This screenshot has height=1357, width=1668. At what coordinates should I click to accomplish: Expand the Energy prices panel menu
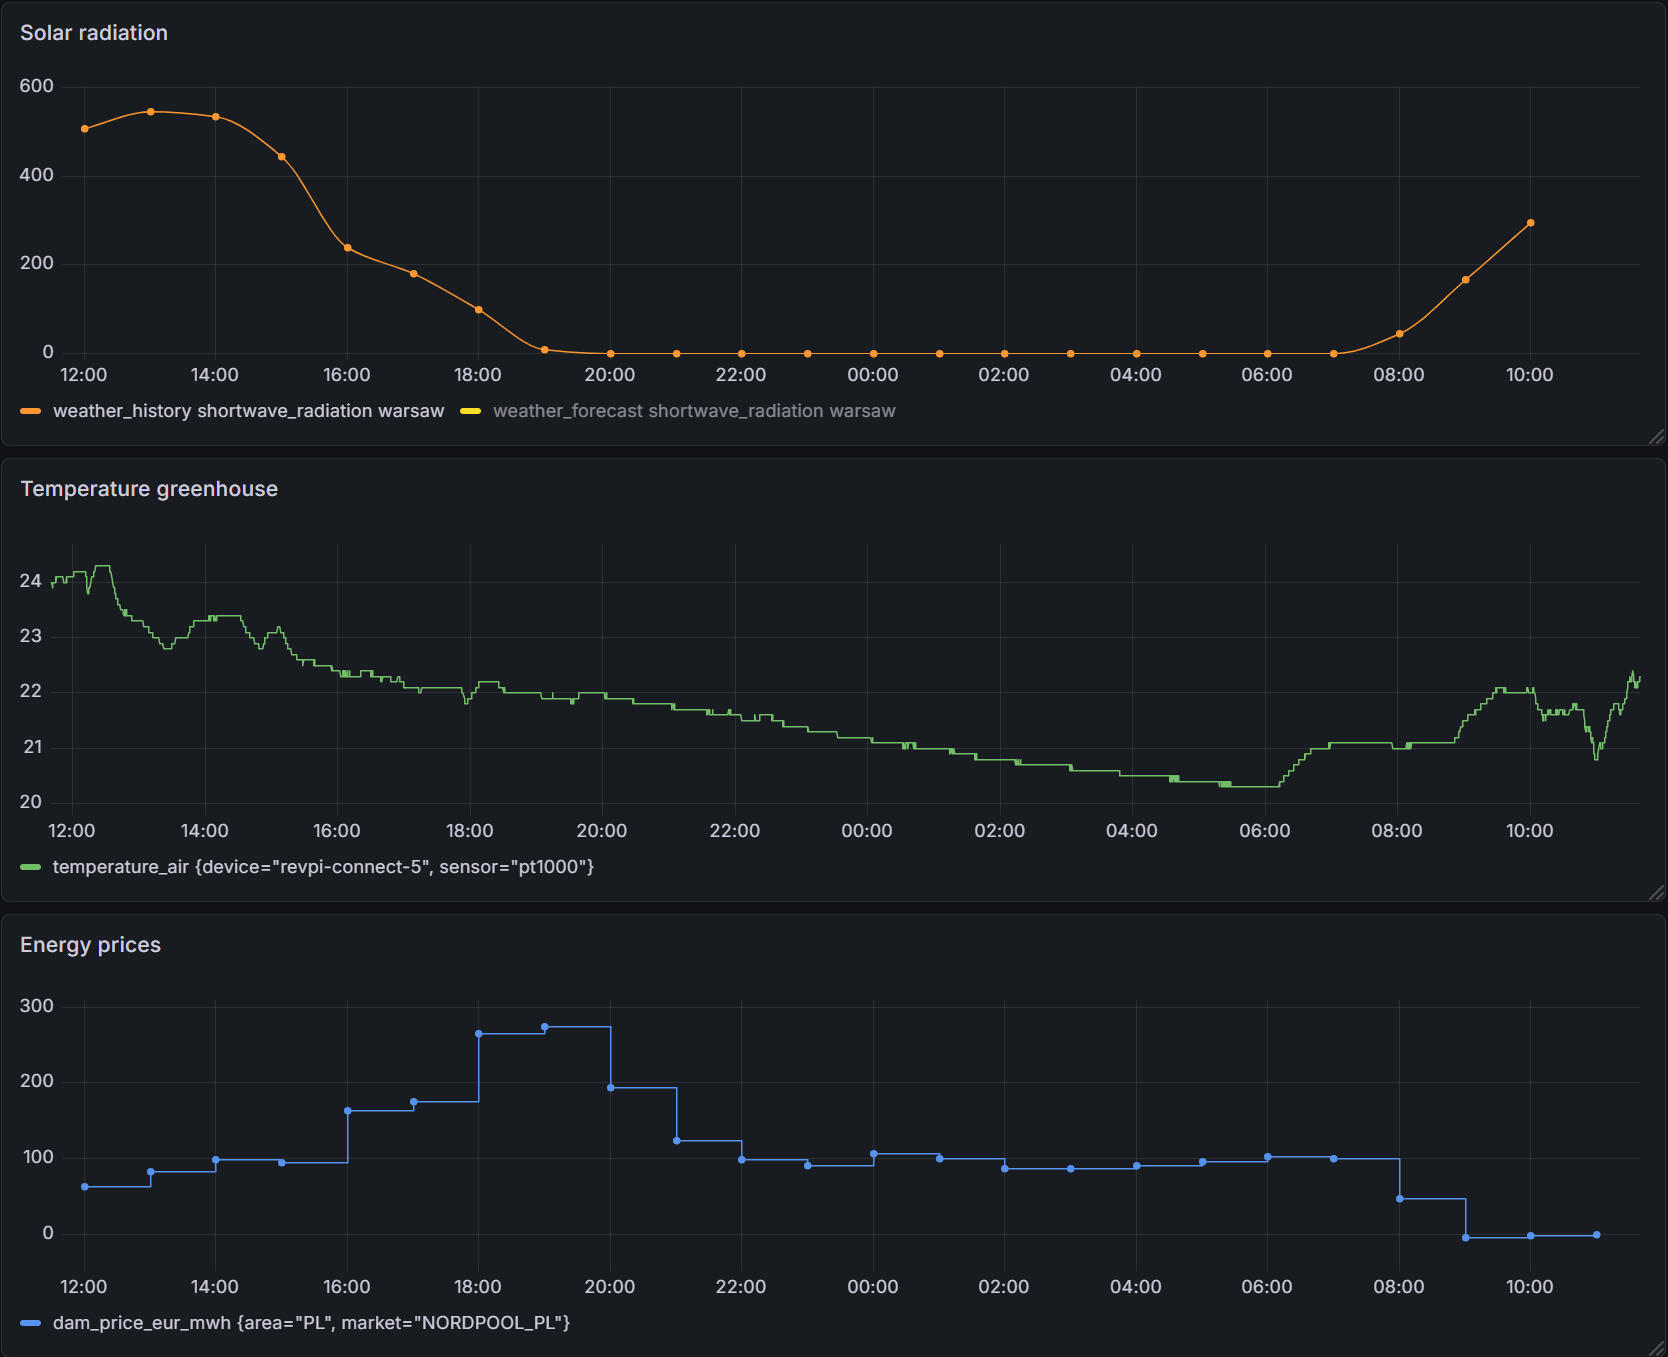[90, 945]
